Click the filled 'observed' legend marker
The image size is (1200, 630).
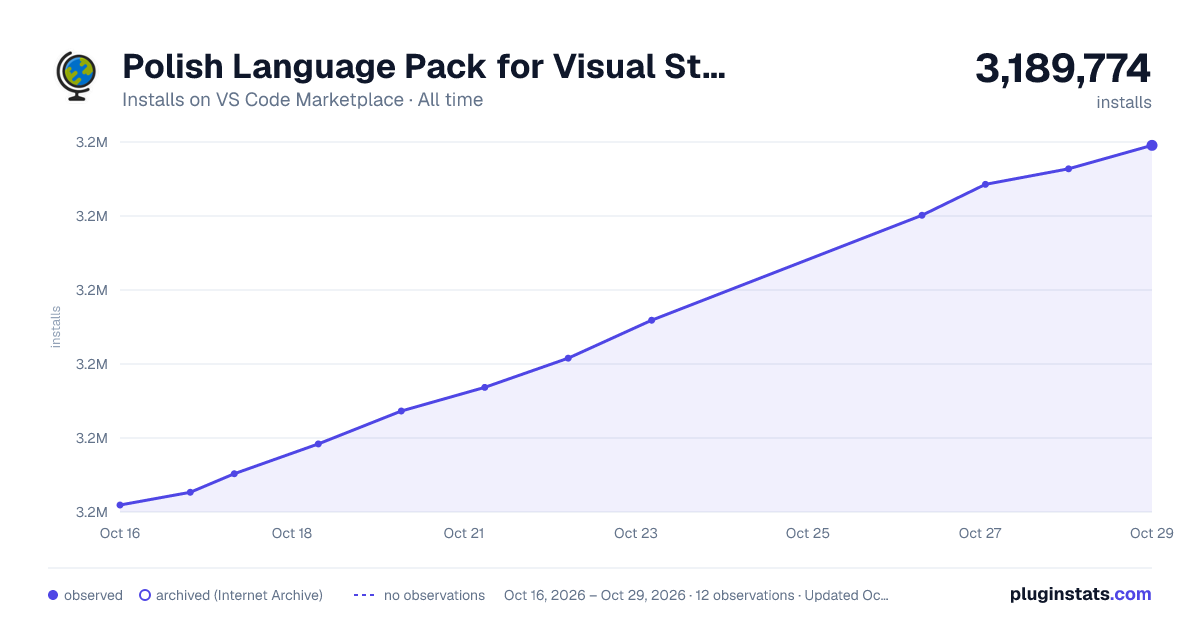(x=53, y=595)
